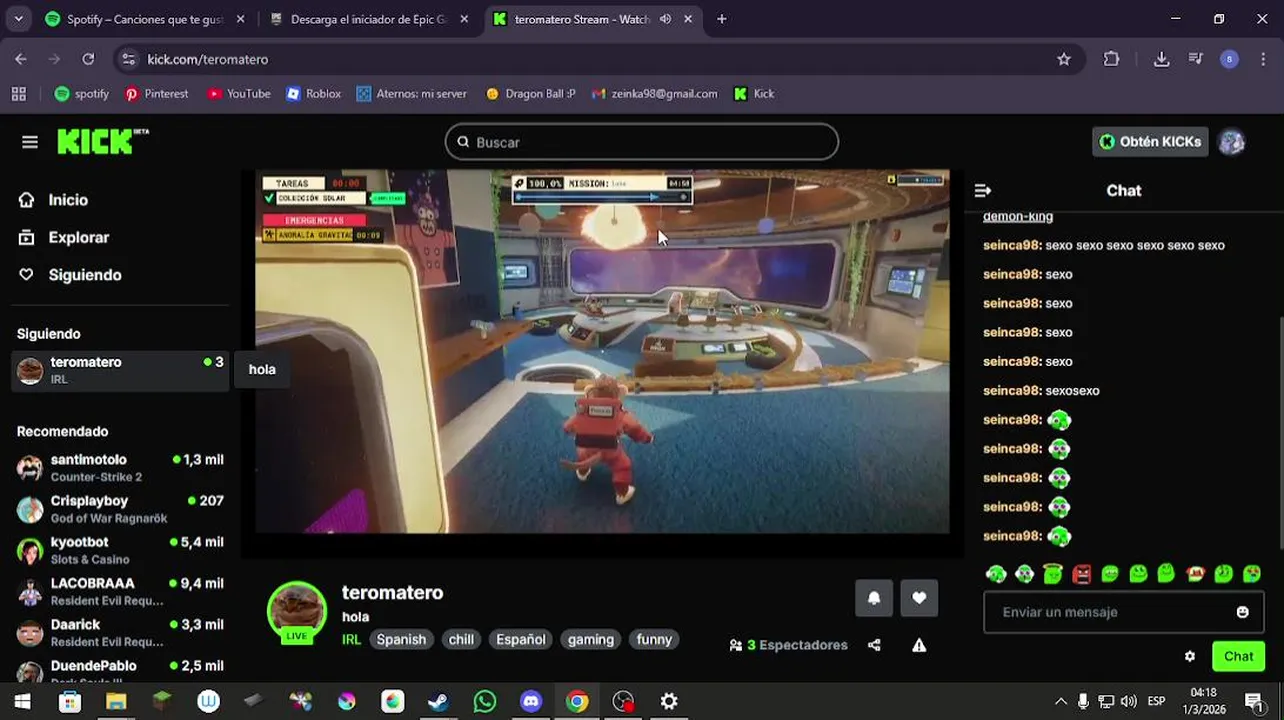Click the address bar URL kick.com/teromatero

(x=207, y=59)
